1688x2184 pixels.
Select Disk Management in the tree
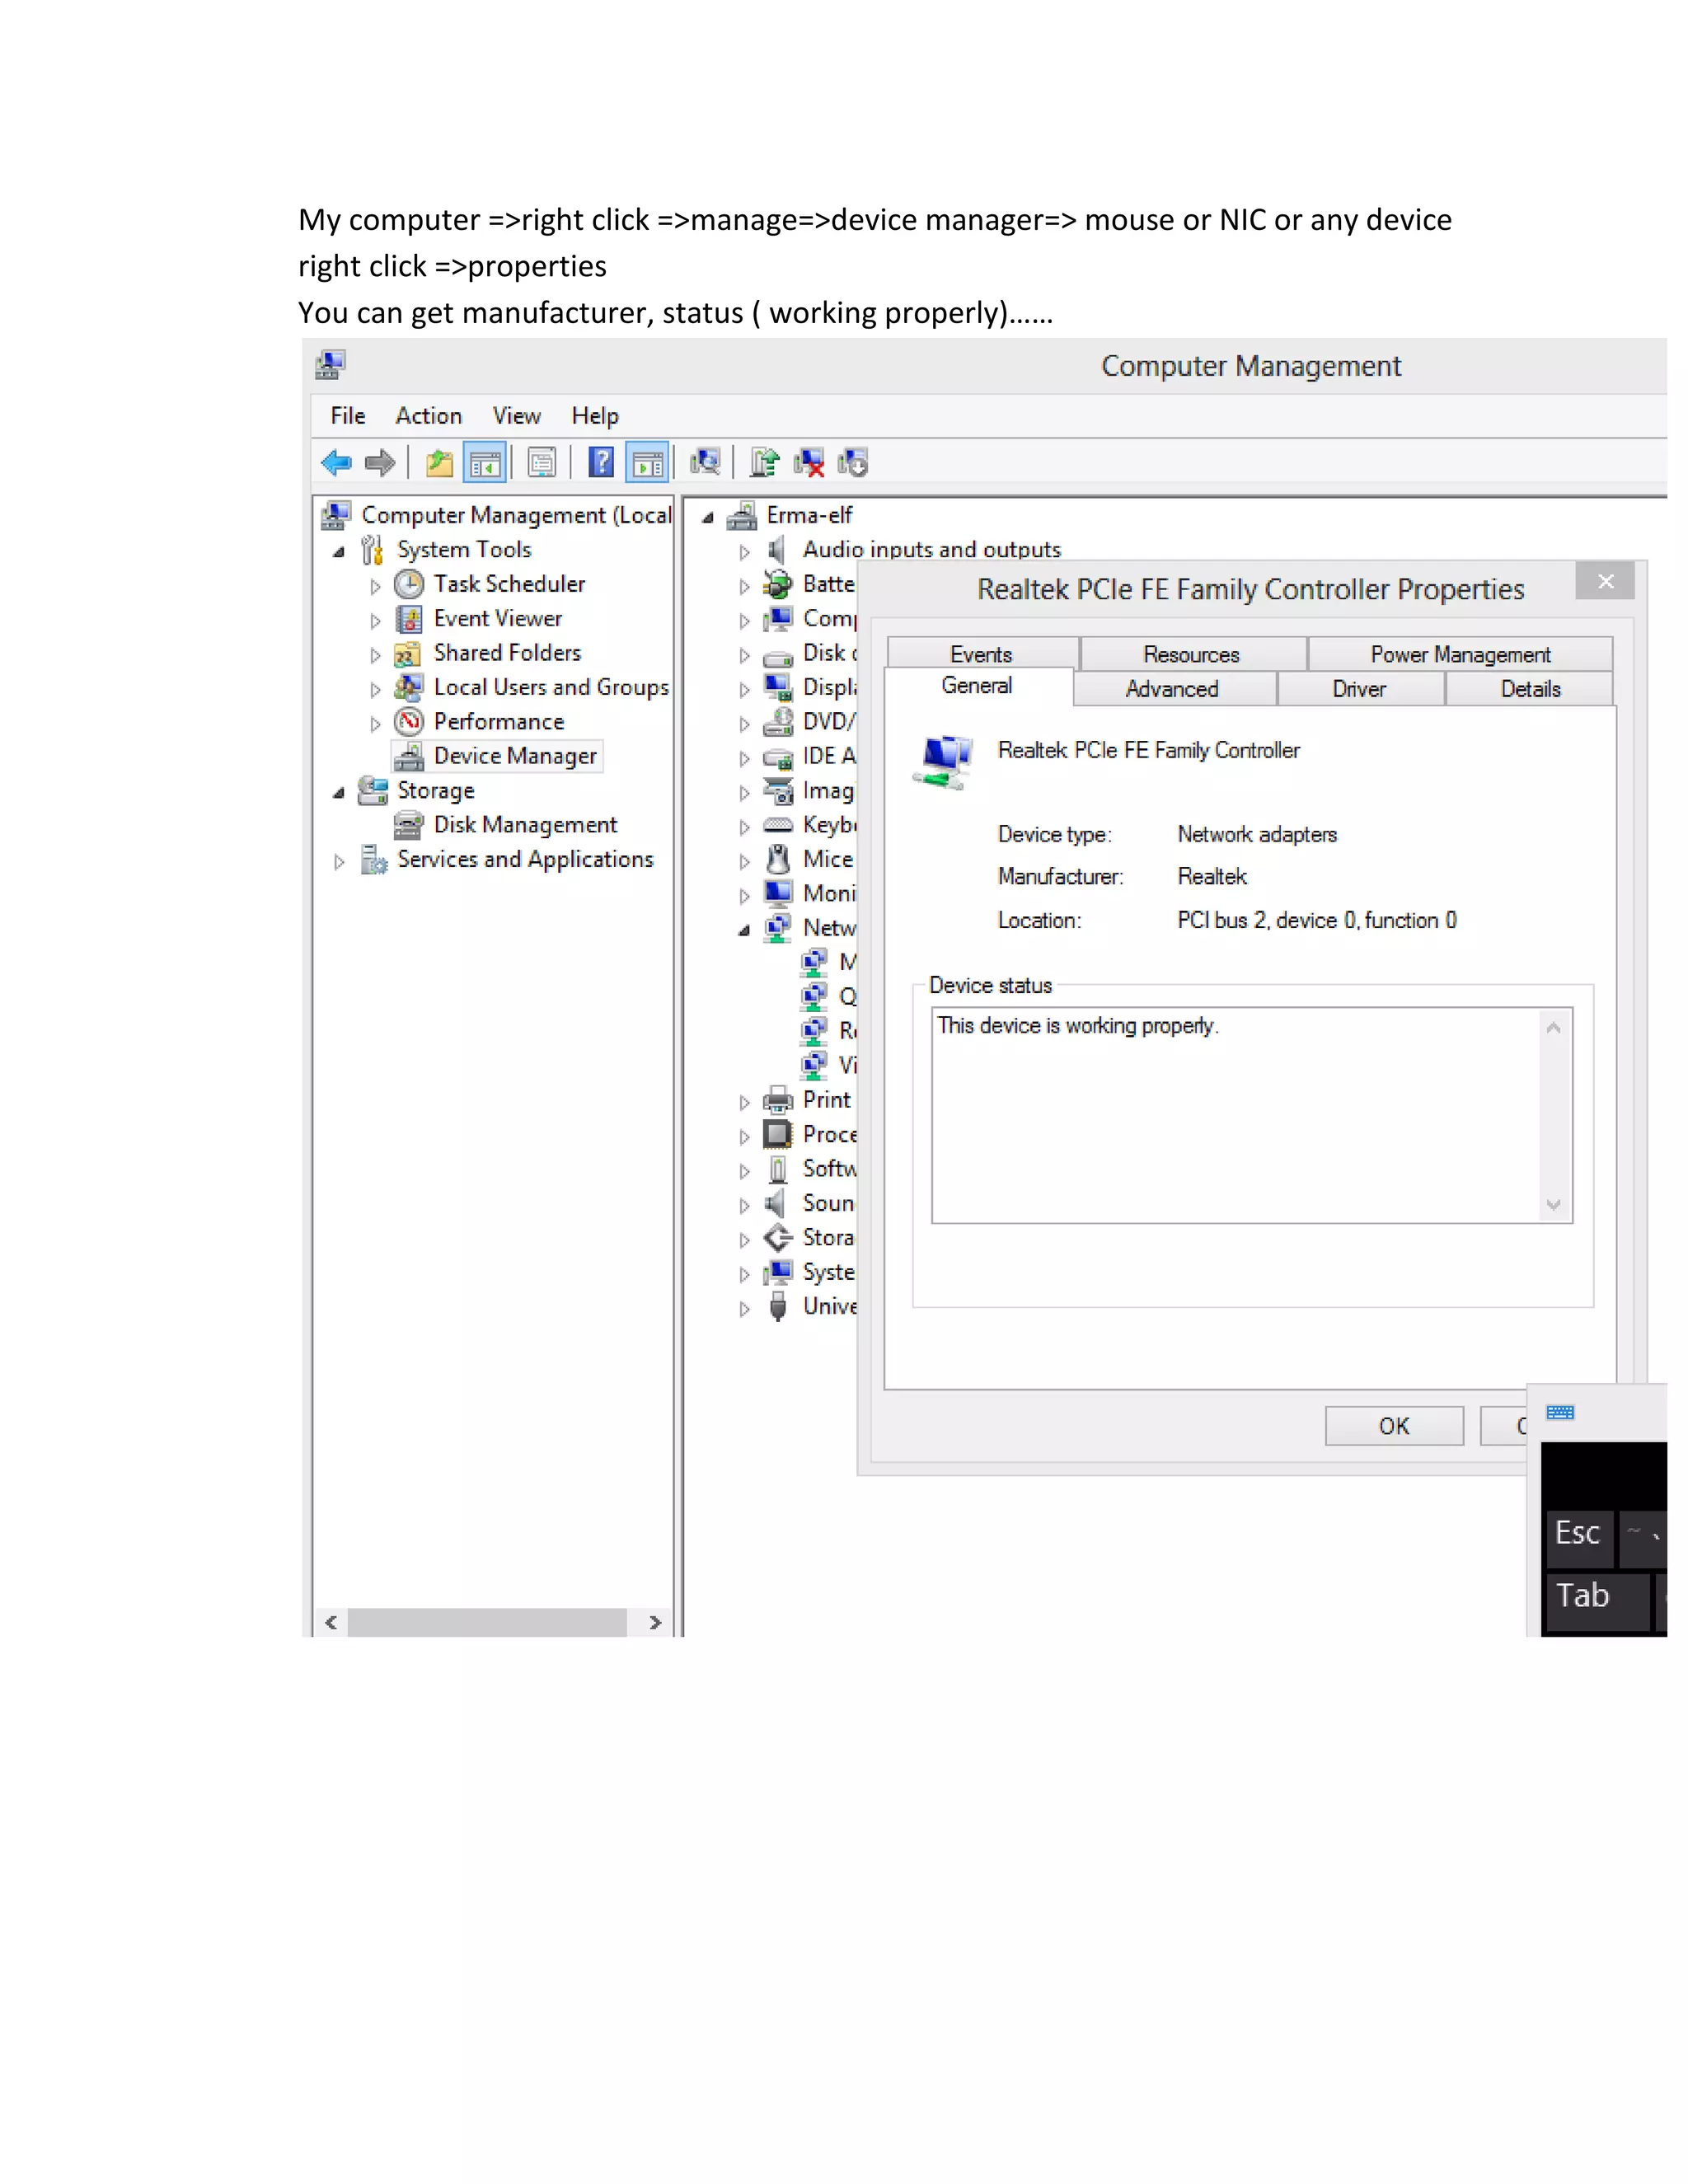tap(524, 825)
